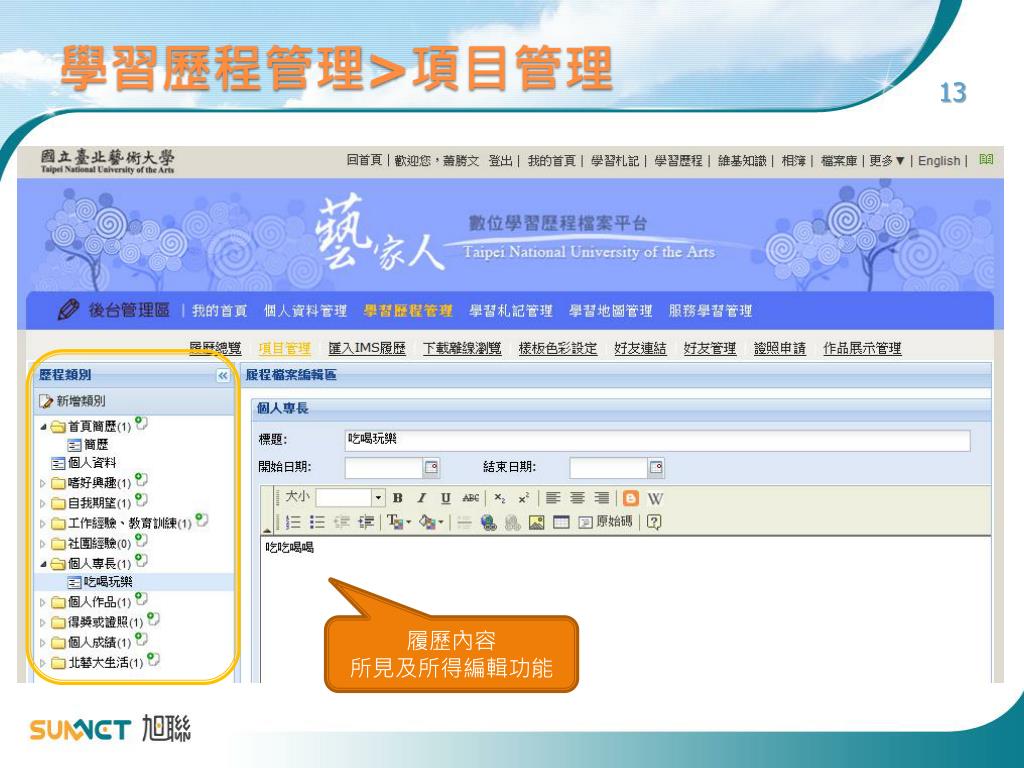The image size is (1024, 768).
Task: Apply superscript formatting
Action: (523, 498)
